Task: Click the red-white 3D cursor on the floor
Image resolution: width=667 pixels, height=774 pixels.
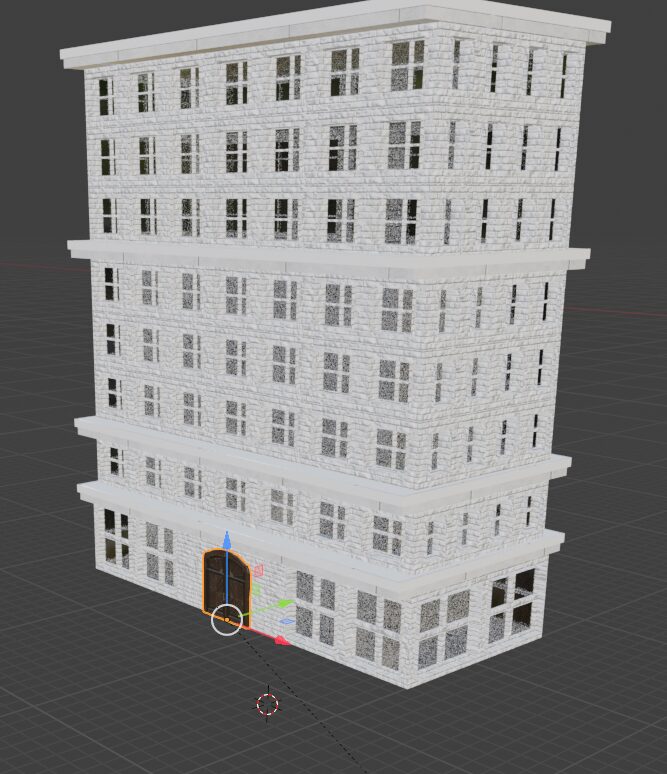Action: tap(267, 704)
